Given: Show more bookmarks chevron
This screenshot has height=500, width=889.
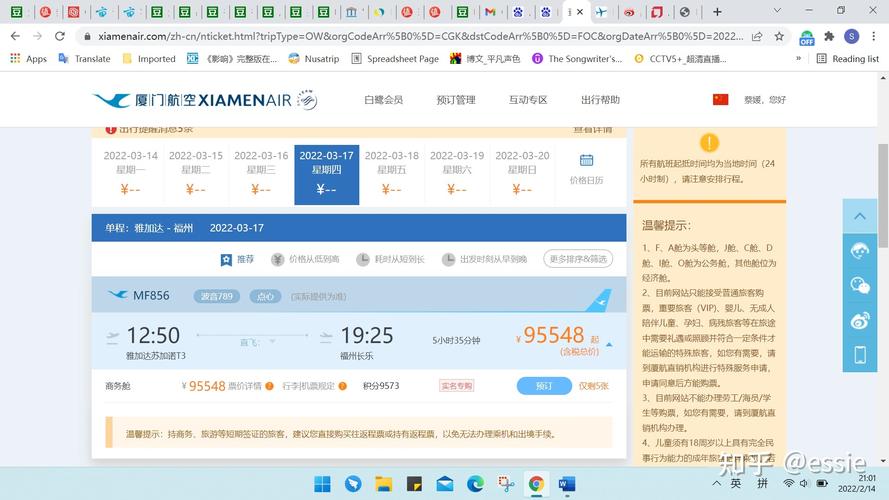Looking at the screenshot, I should [798, 58].
